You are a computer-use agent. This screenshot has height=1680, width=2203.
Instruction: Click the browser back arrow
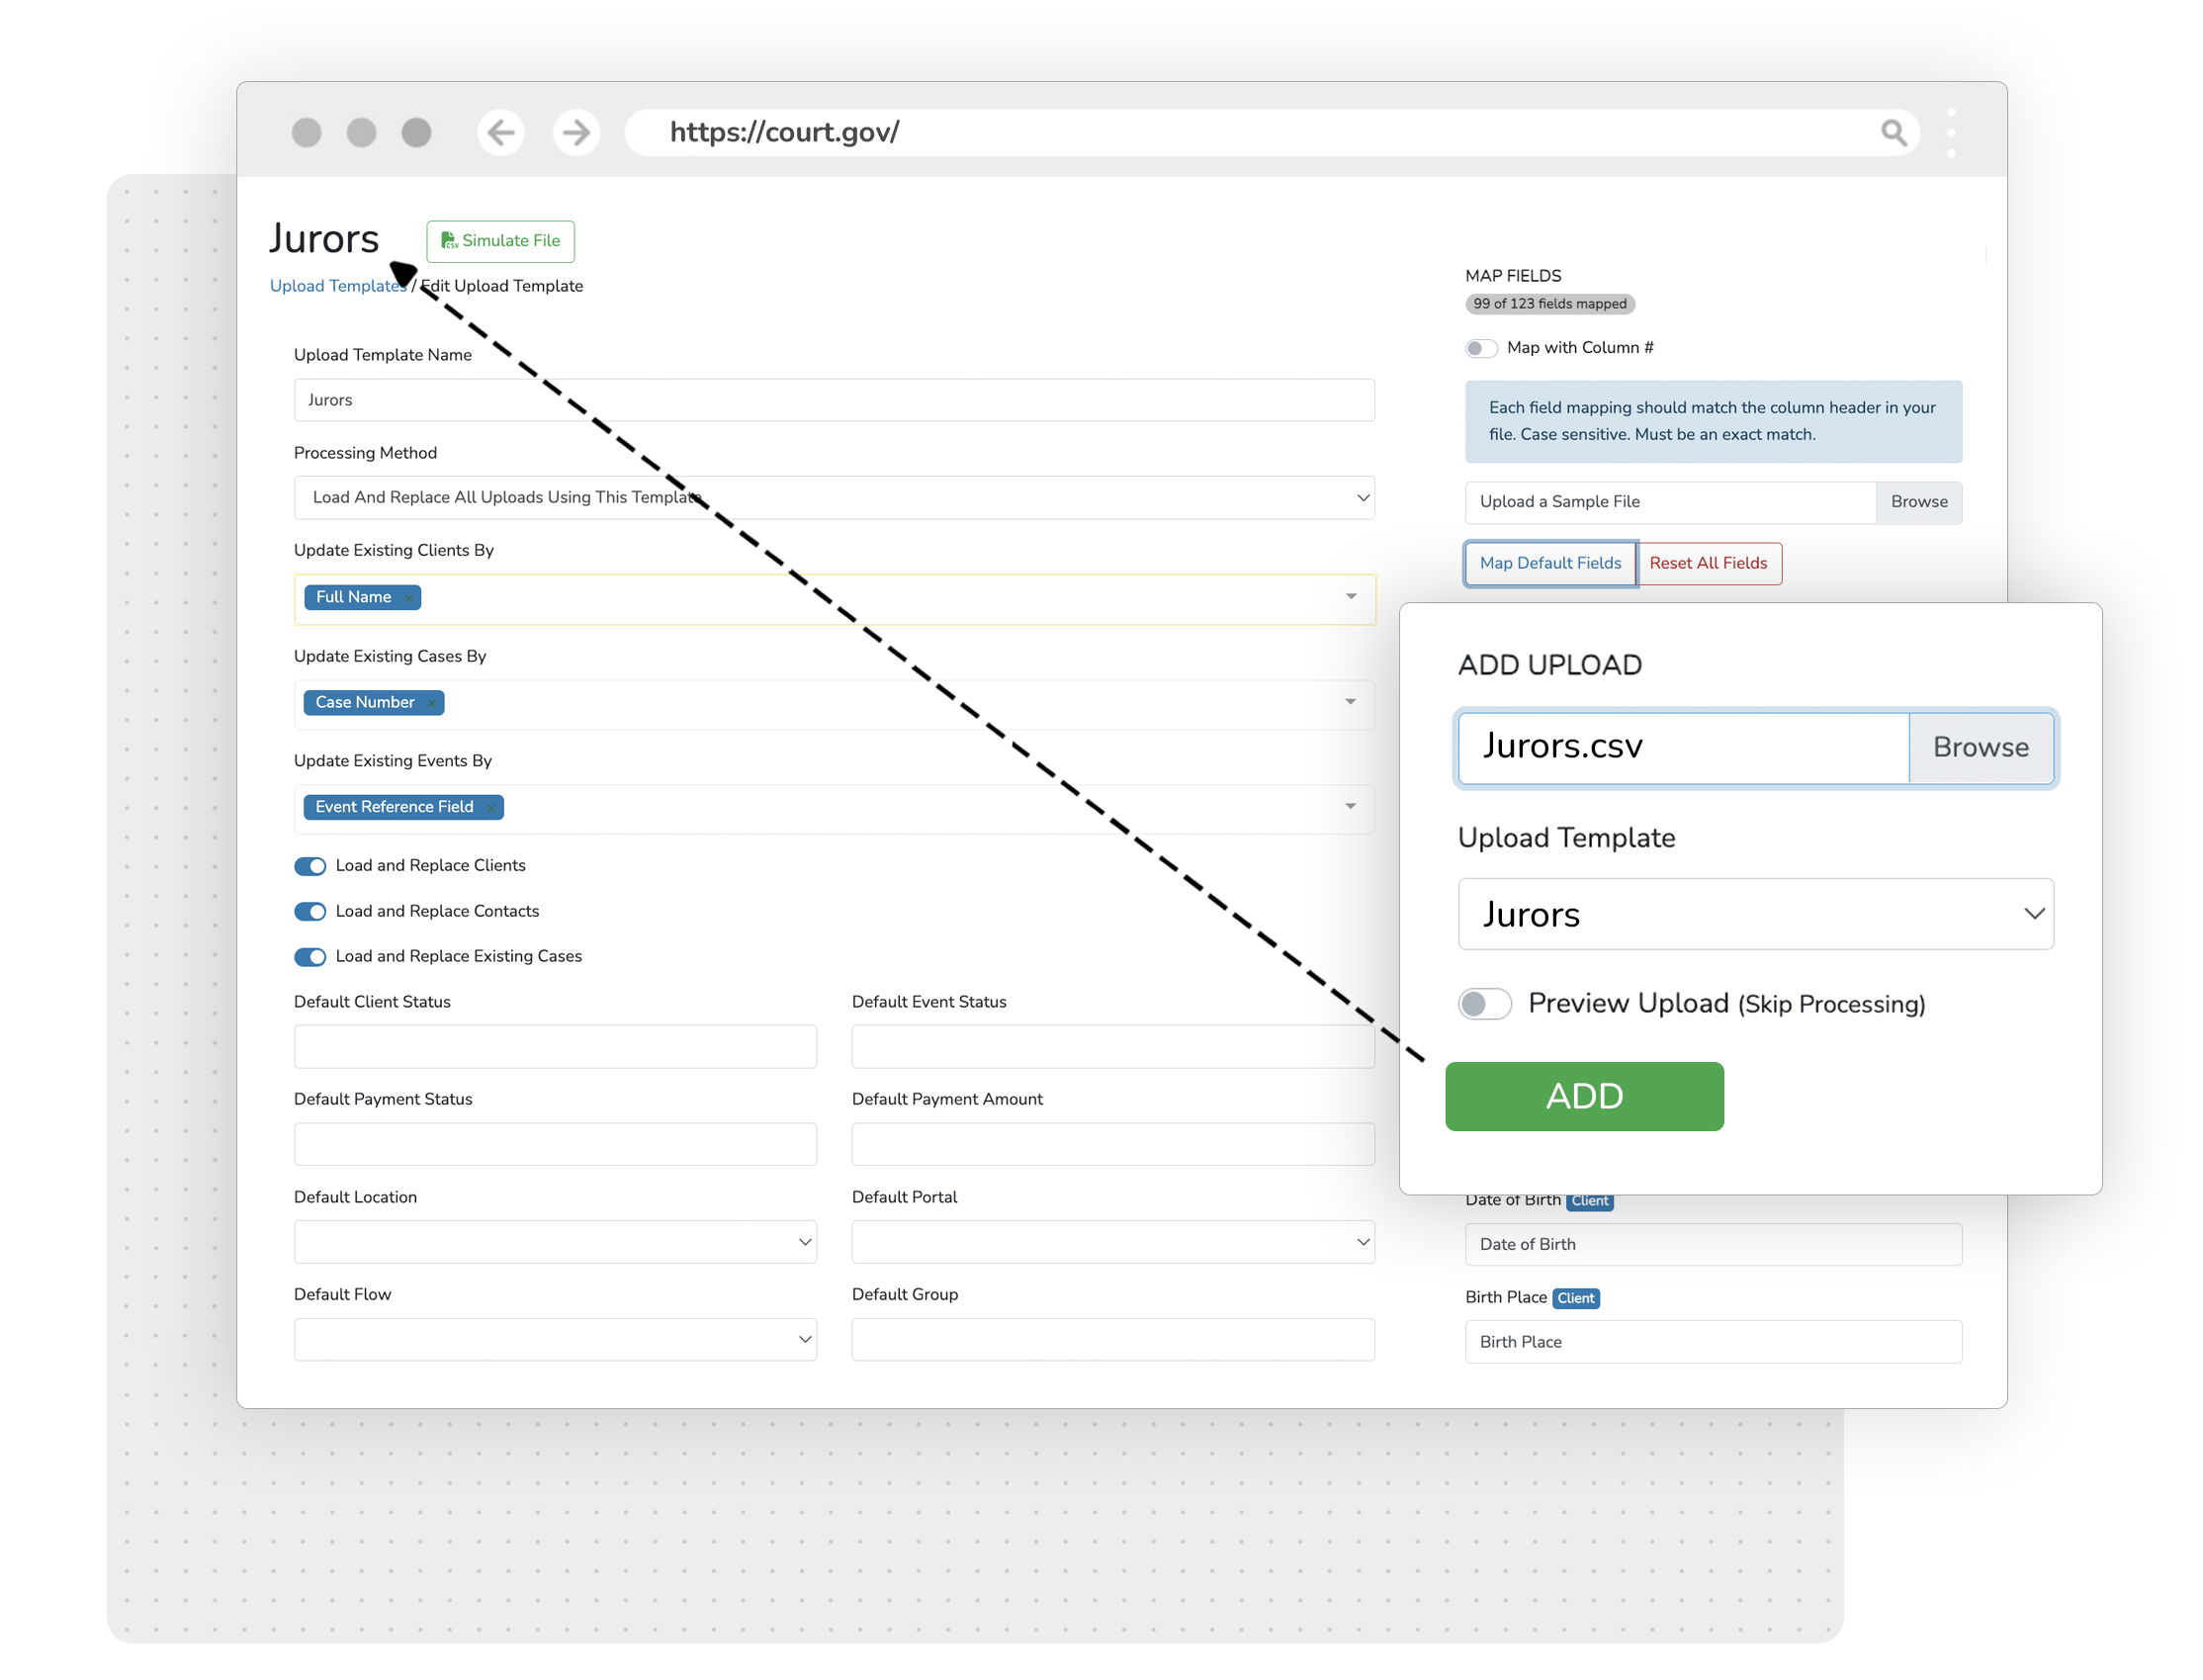pyautogui.click(x=500, y=132)
